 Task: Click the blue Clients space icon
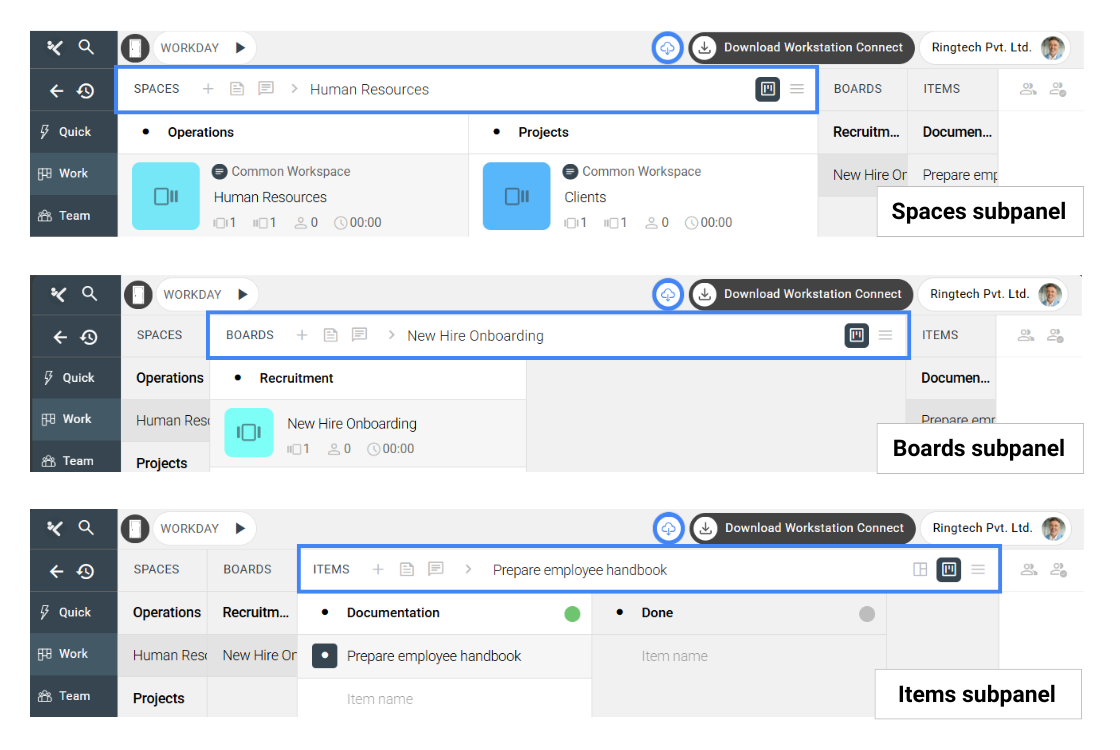[516, 196]
